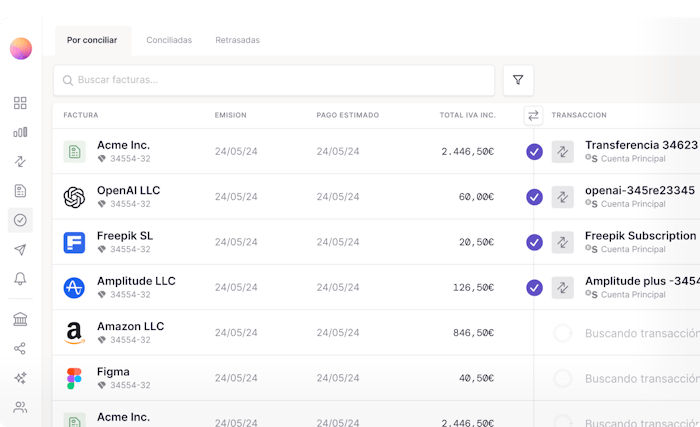This screenshot has height=427, width=700.
Task: Switch to the Retrasadas tab
Action: (x=238, y=40)
